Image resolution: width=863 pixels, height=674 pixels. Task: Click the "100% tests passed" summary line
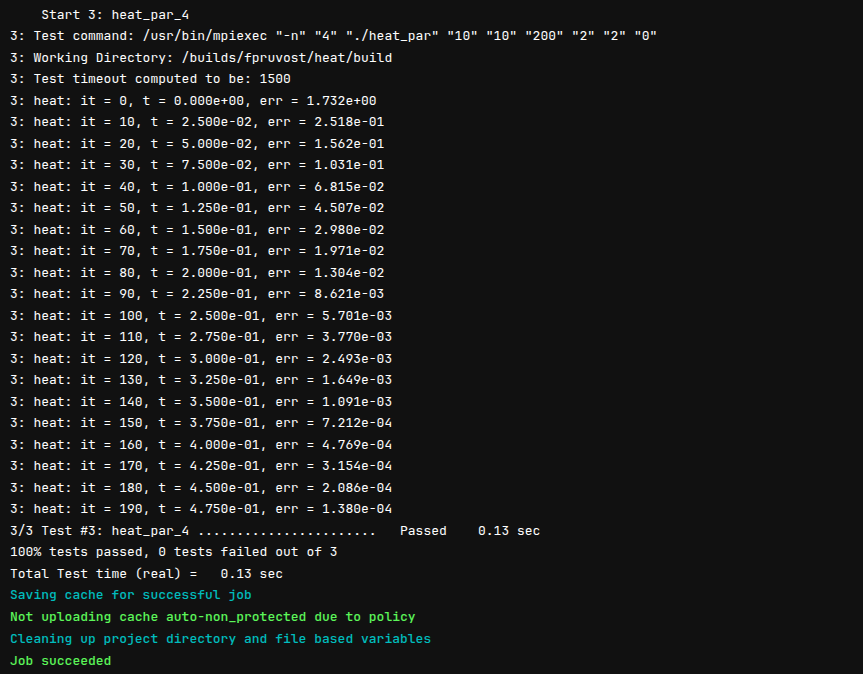[176, 552]
